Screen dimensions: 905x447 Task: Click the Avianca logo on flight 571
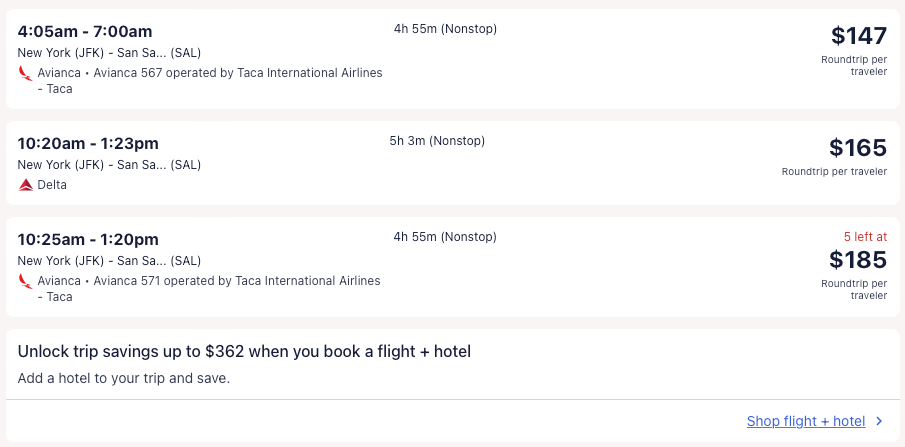coord(25,281)
